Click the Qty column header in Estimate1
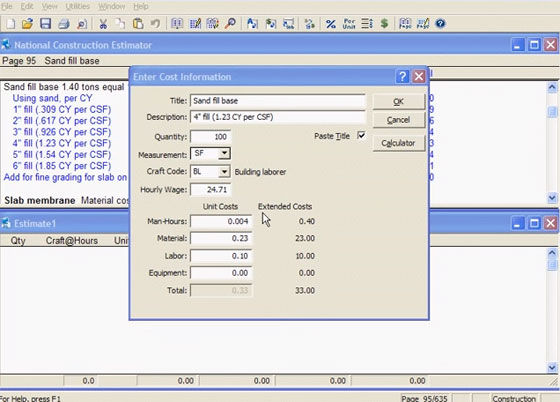Screen dimensions: 560x402 (18, 241)
